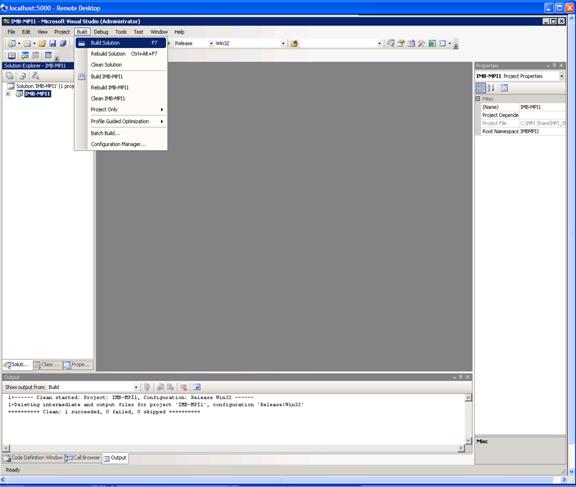Viewport: 576px width, 487px height.
Task: Click the Other Windows toolbar icon
Action: (442, 44)
